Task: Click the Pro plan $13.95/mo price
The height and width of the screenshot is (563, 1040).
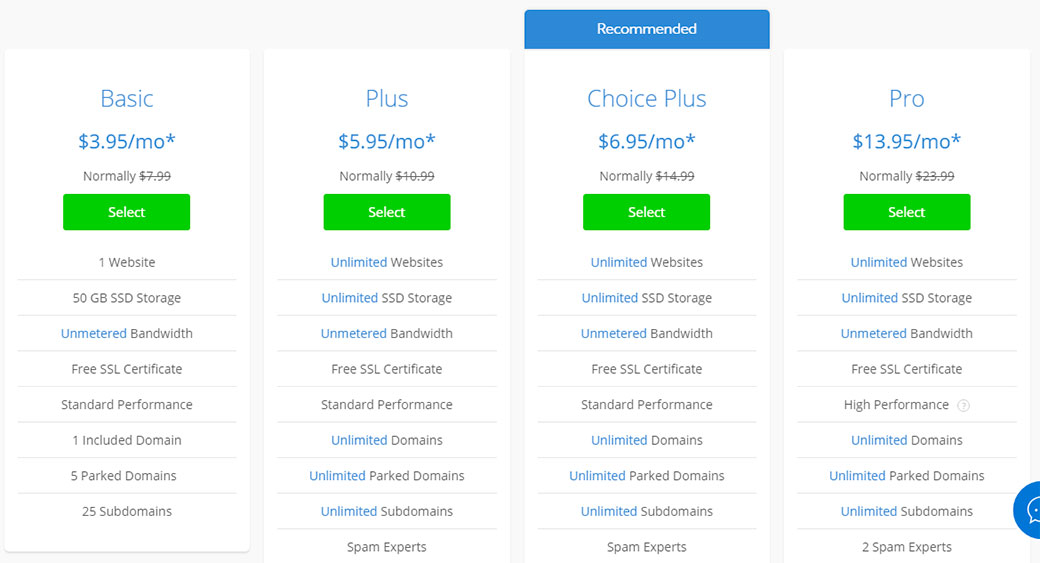Action: 906,142
